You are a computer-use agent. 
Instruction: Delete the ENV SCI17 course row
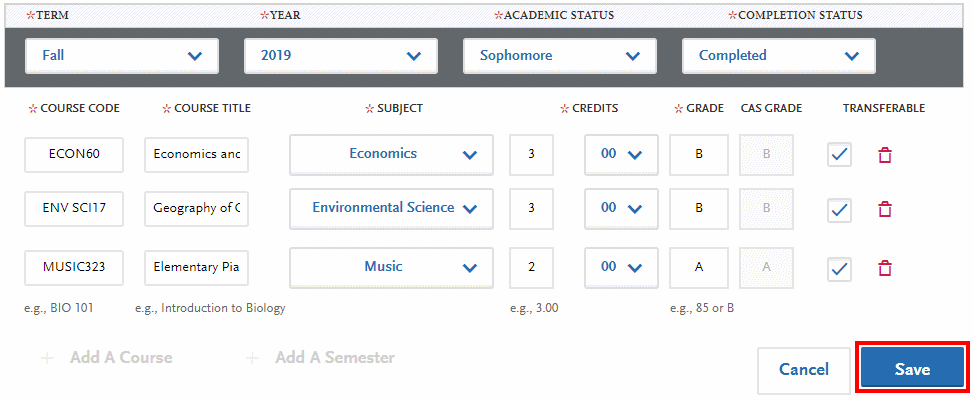pos(884,209)
